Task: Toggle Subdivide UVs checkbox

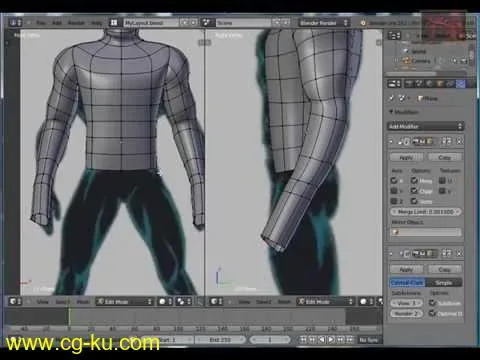Action: [x=433, y=303]
